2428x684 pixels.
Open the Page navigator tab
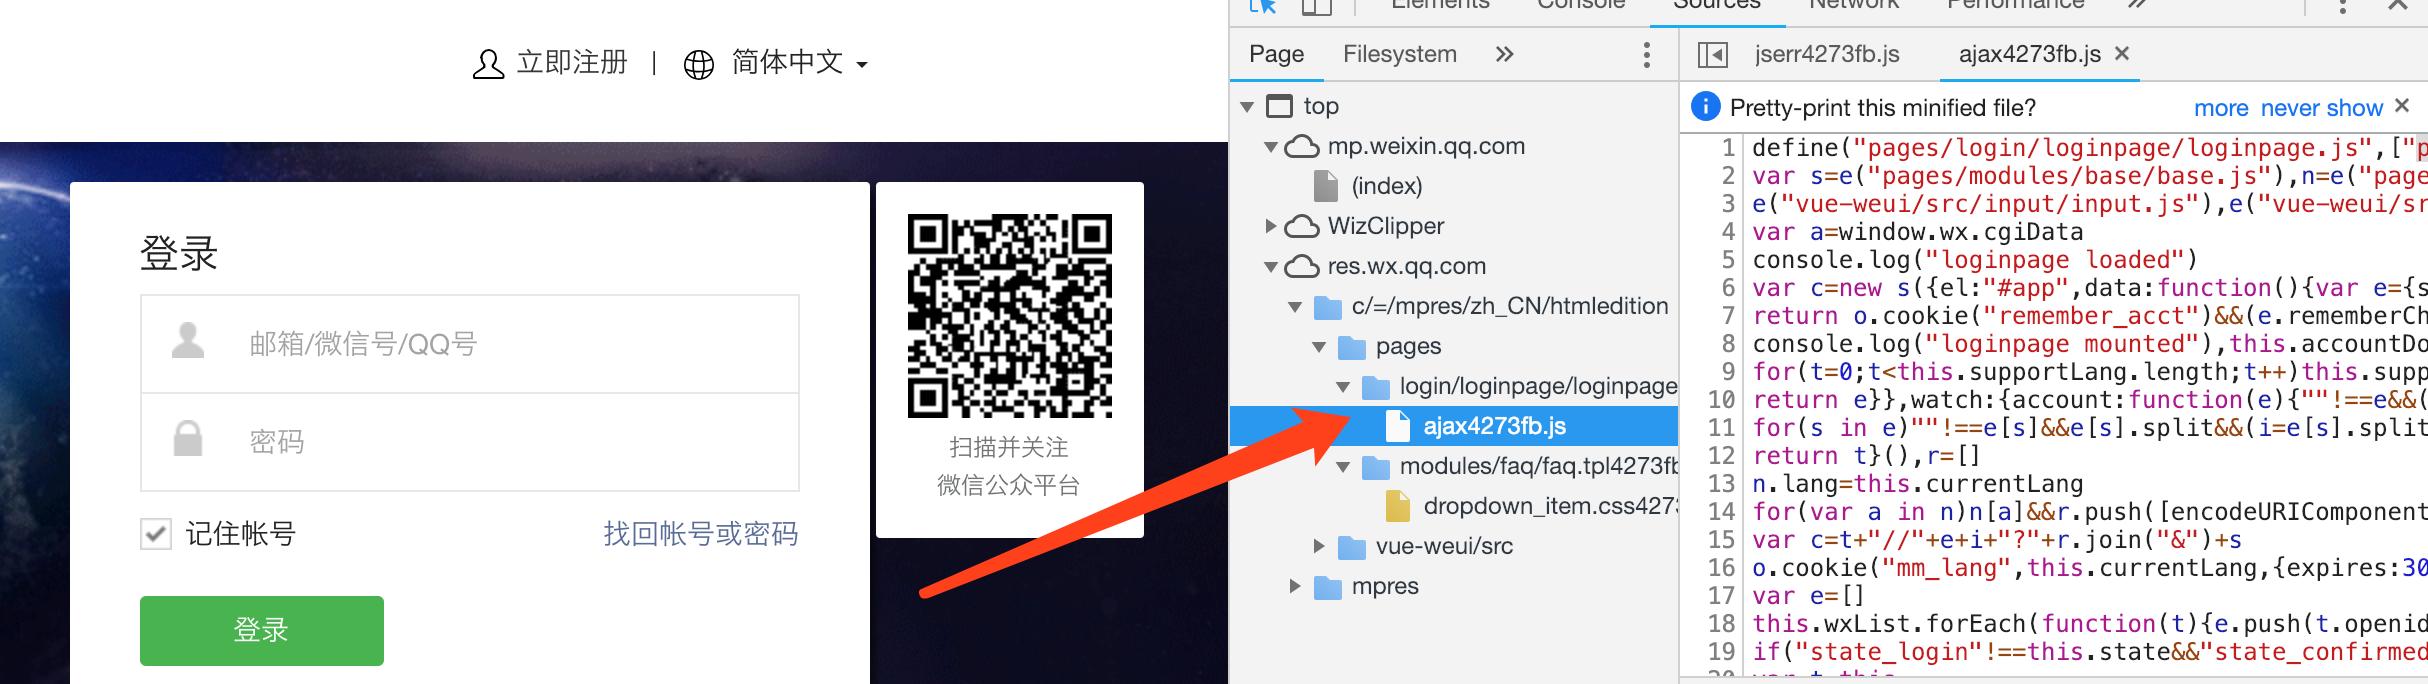point(1277,54)
